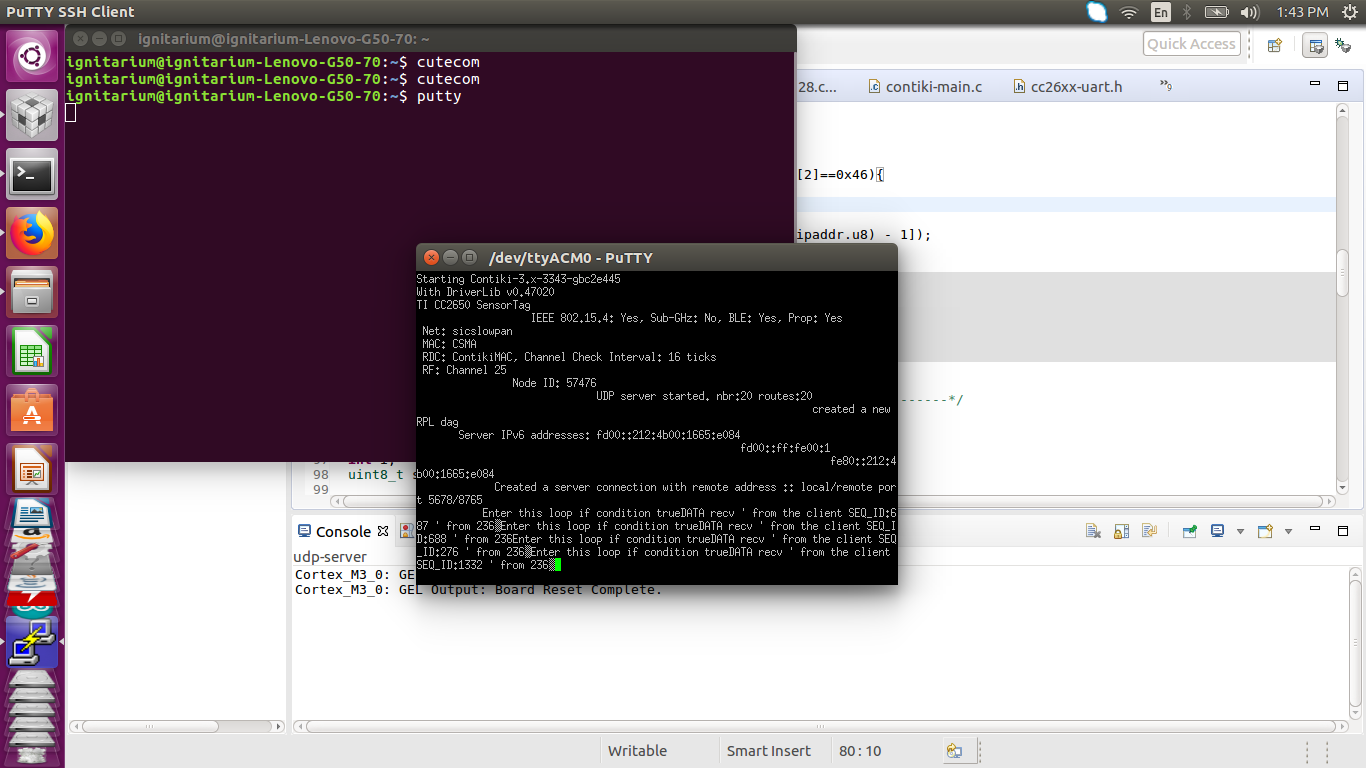Click the putty command line in terminal
Screen dimensions: 1366x768
(x=264, y=96)
